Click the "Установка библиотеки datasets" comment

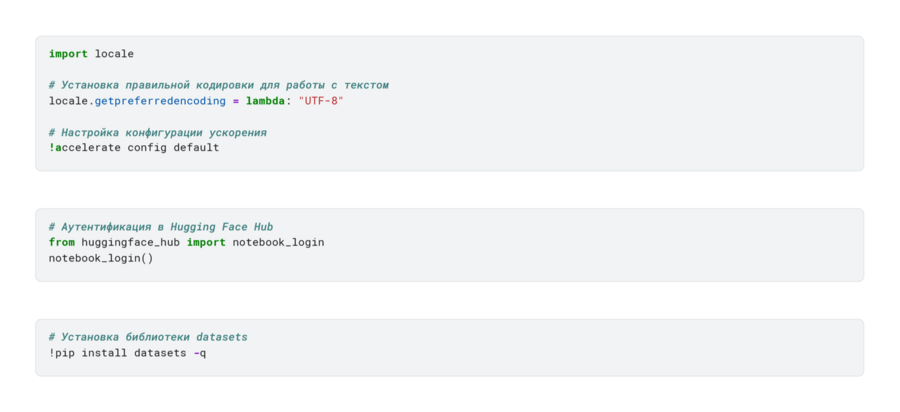click(x=147, y=337)
